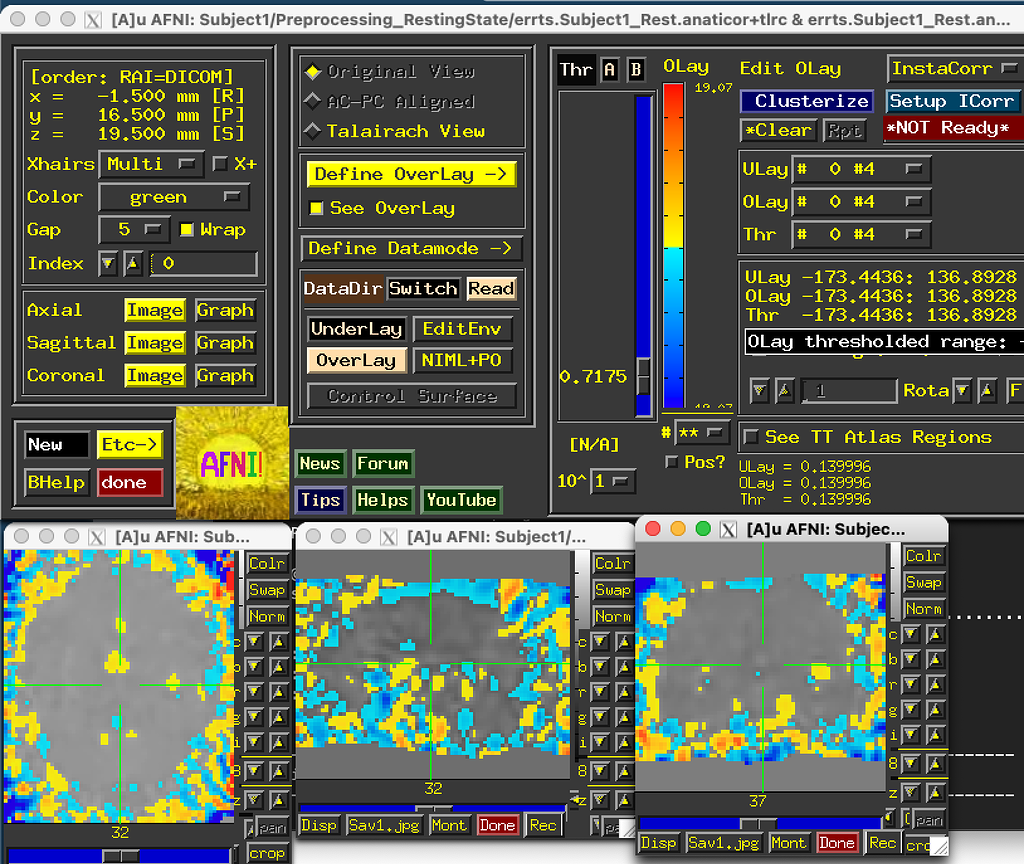This screenshot has height=864, width=1024.
Task: Open Disp display options in the sagittal viewer
Action: pyautogui.click(x=319, y=825)
